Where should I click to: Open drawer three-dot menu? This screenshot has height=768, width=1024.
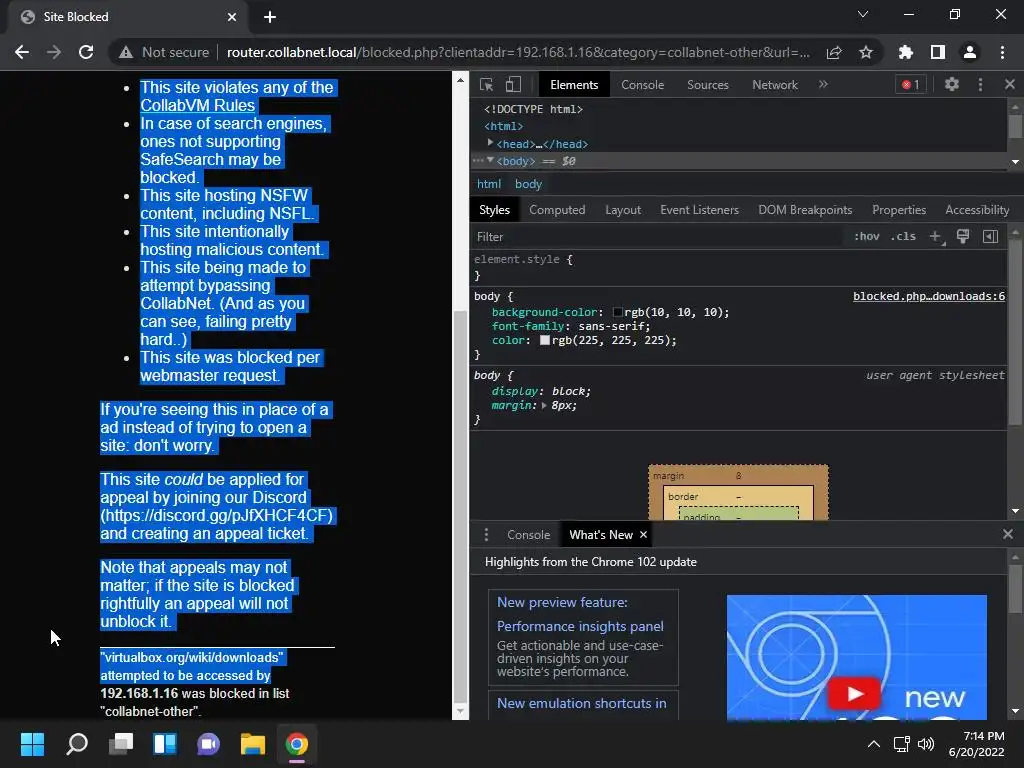tap(486, 535)
